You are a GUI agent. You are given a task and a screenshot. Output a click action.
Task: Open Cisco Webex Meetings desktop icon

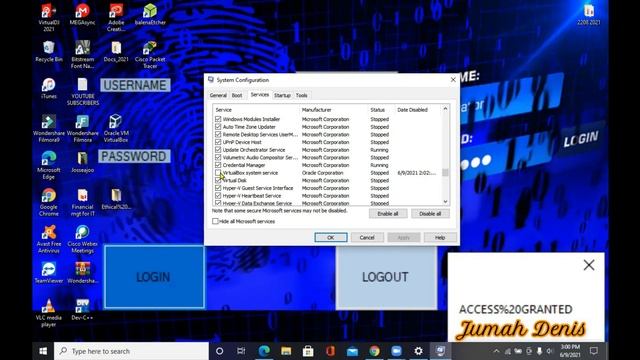82,239
